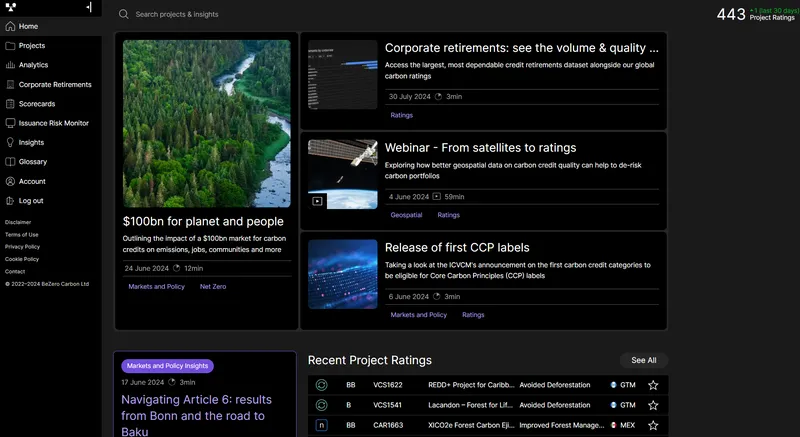Click Ratings tag under Corporate retirements article
The width and height of the screenshot is (800, 437).
[x=402, y=115]
